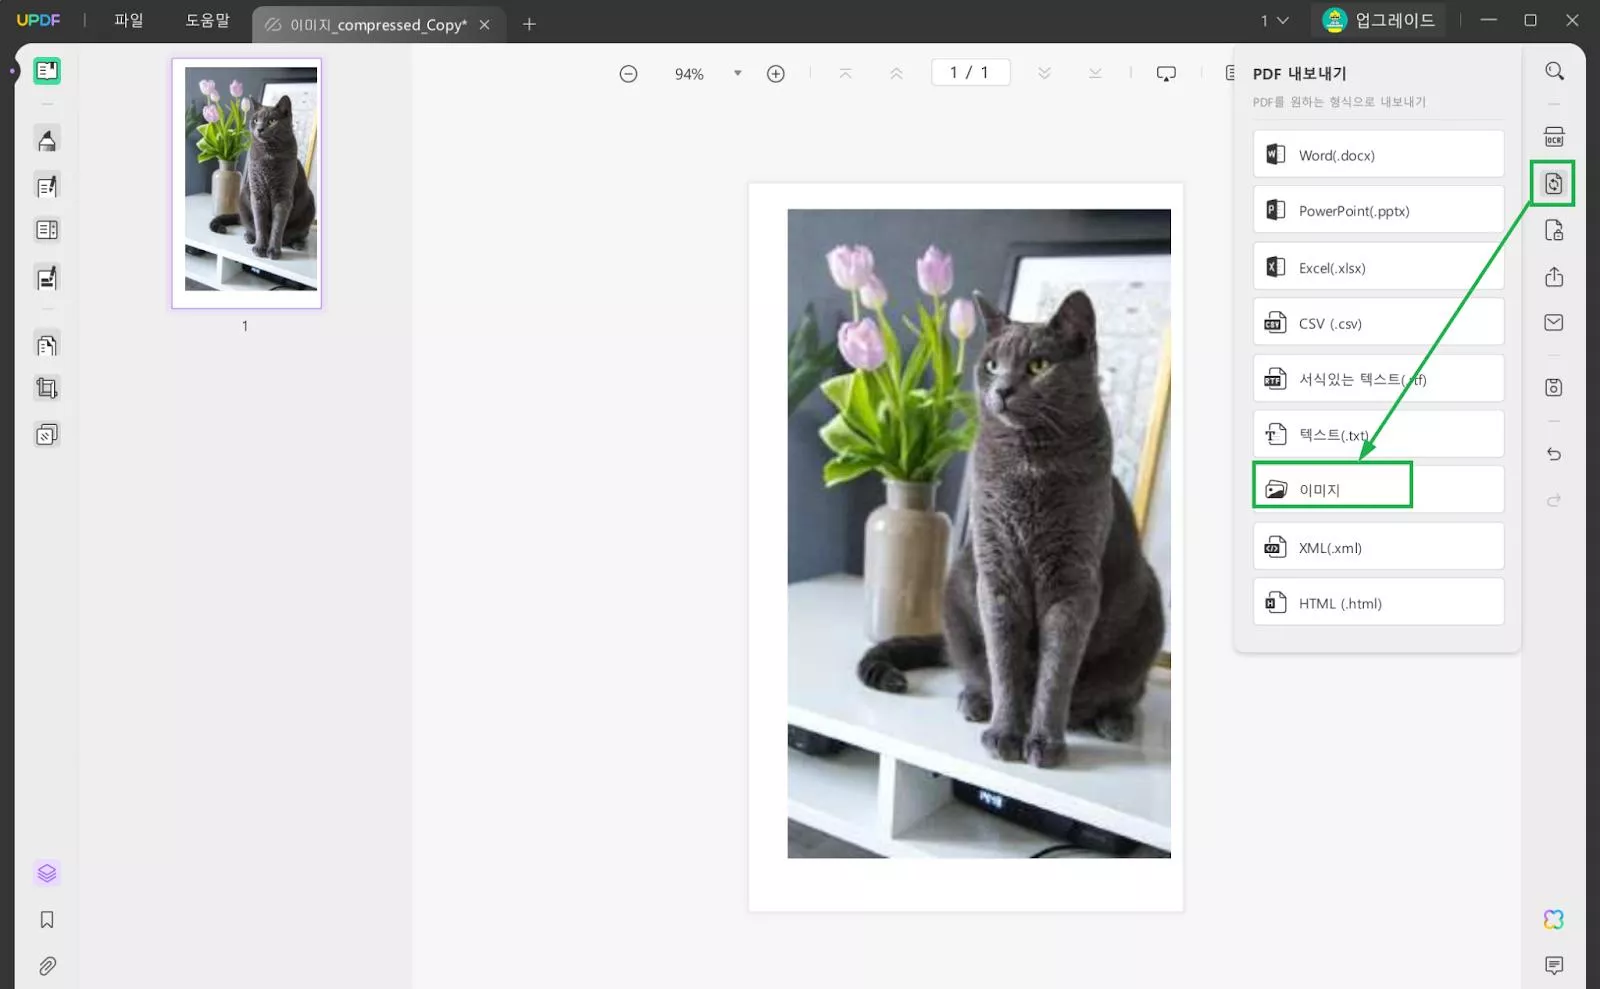This screenshot has height=989, width=1600.
Task: Export the PDF as Excel(.xlsx)
Action: click(x=1378, y=267)
